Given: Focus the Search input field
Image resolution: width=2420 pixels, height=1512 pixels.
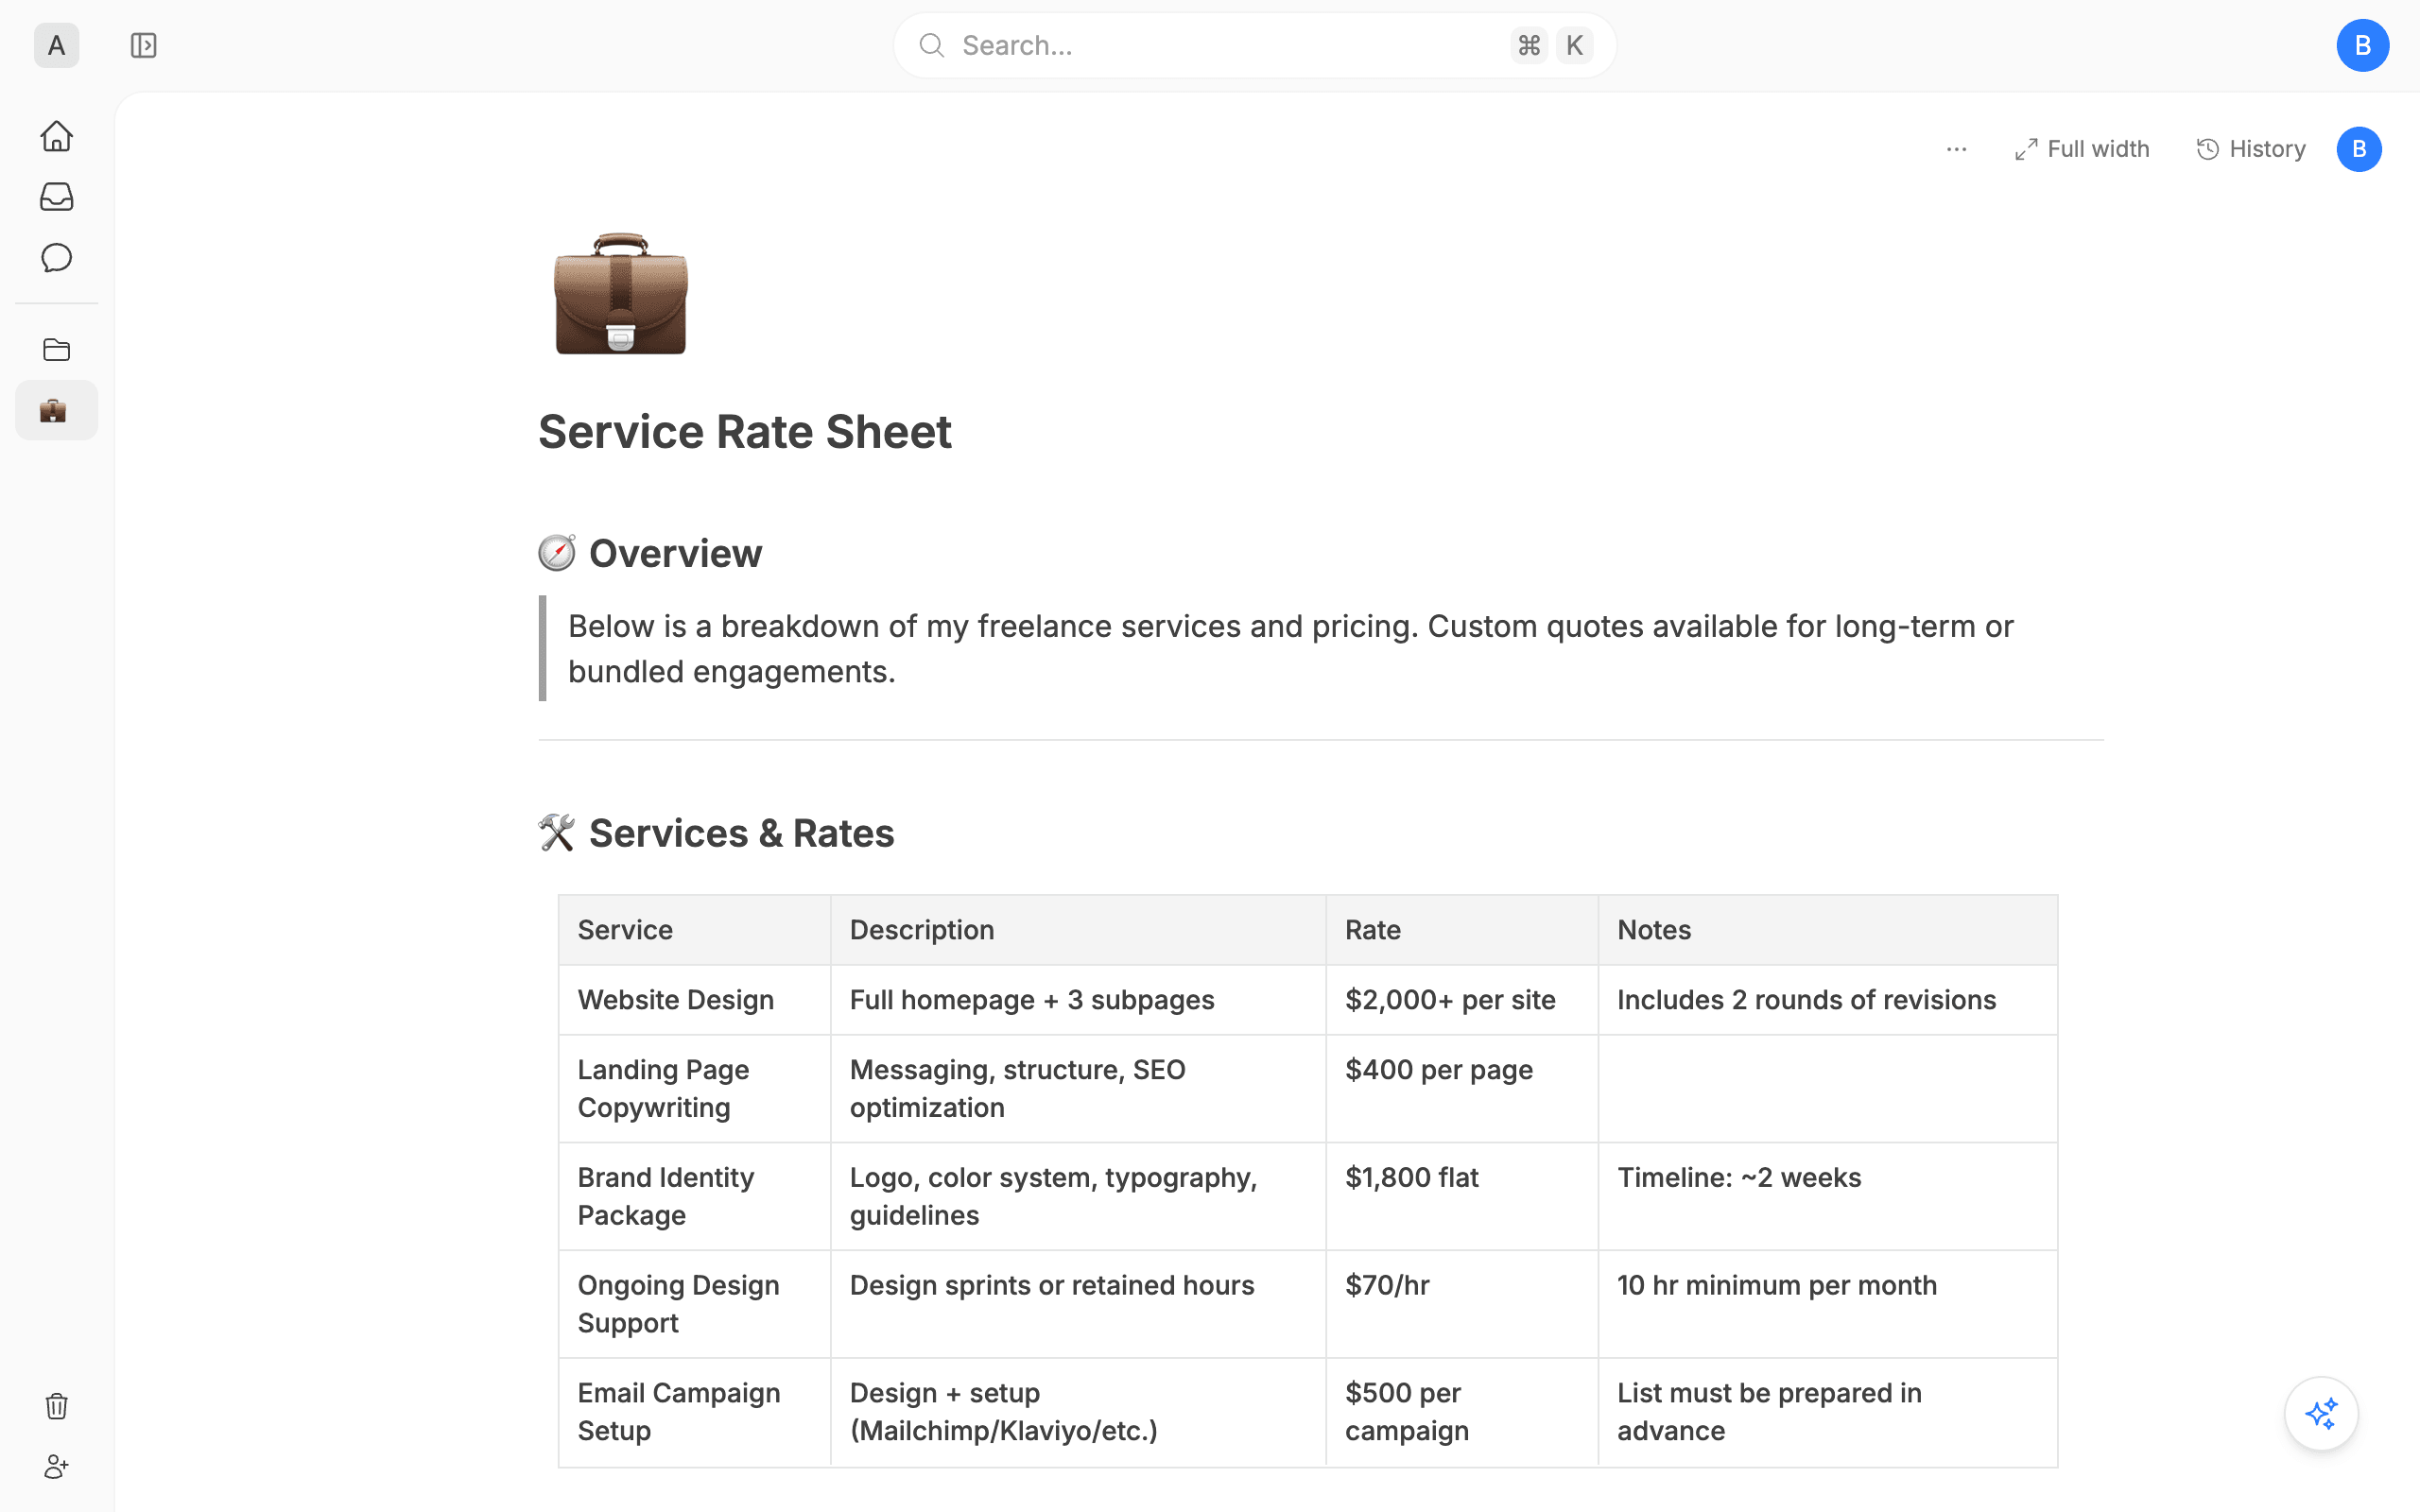Looking at the screenshot, I should (x=1254, y=45).
